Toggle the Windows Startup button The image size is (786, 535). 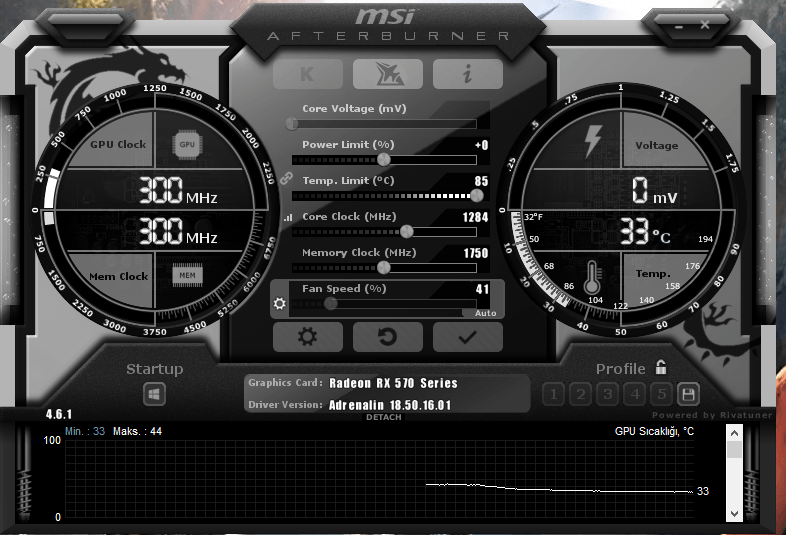(154, 395)
